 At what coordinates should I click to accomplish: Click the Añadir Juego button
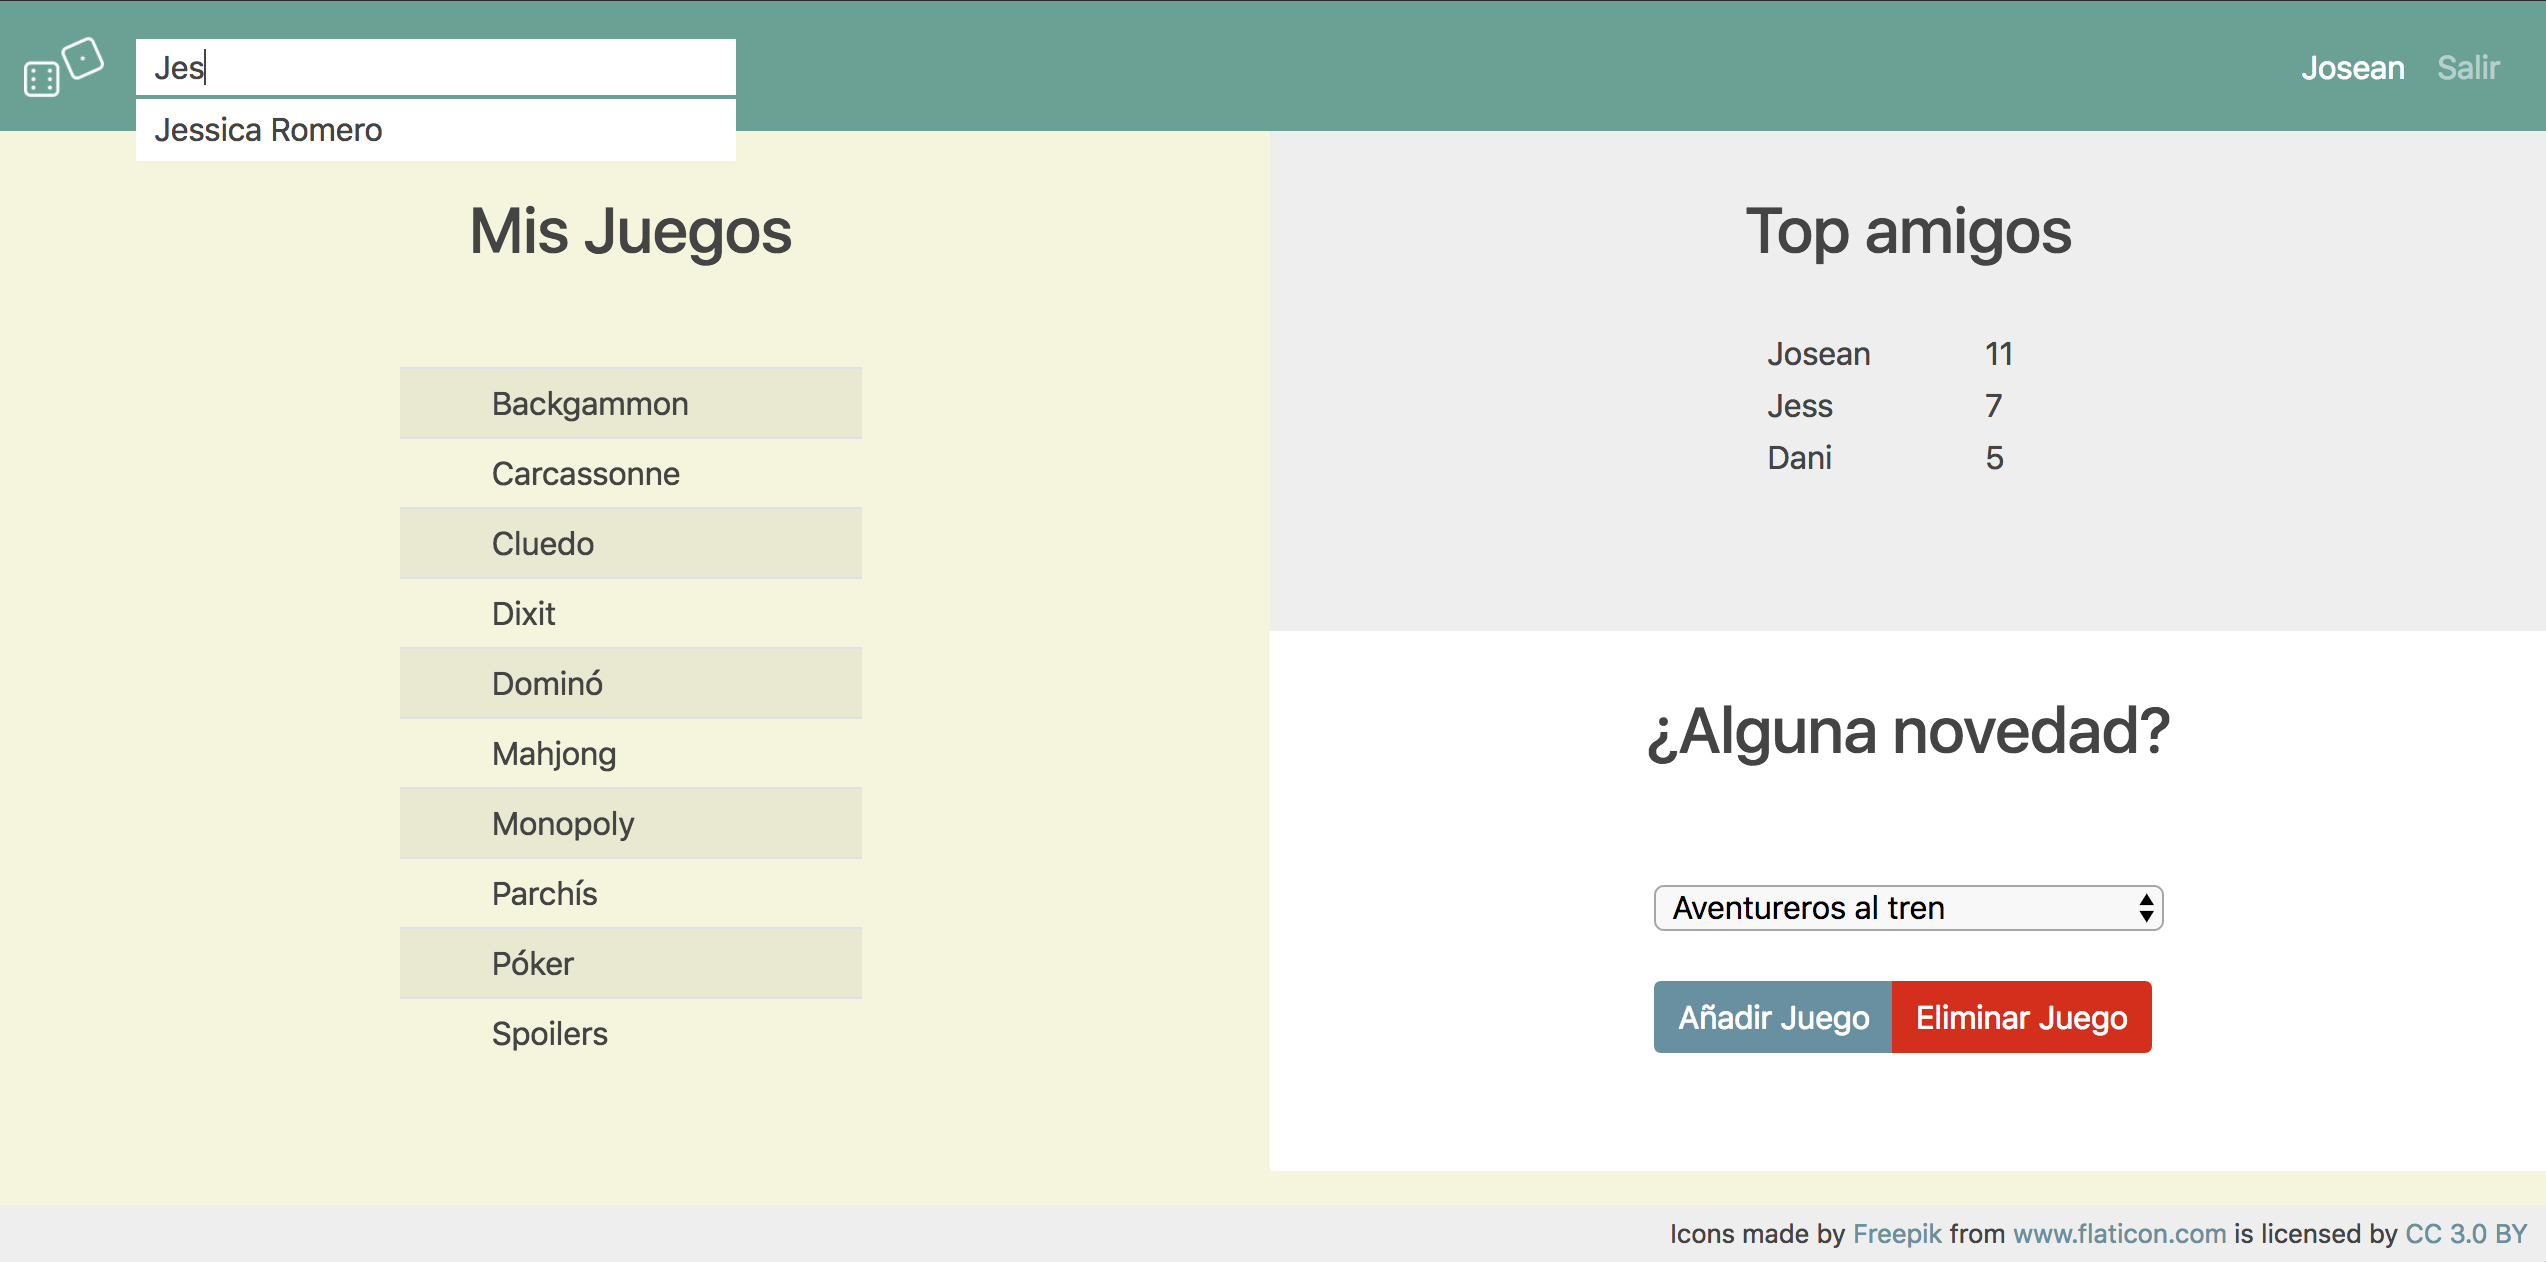(1772, 1017)
